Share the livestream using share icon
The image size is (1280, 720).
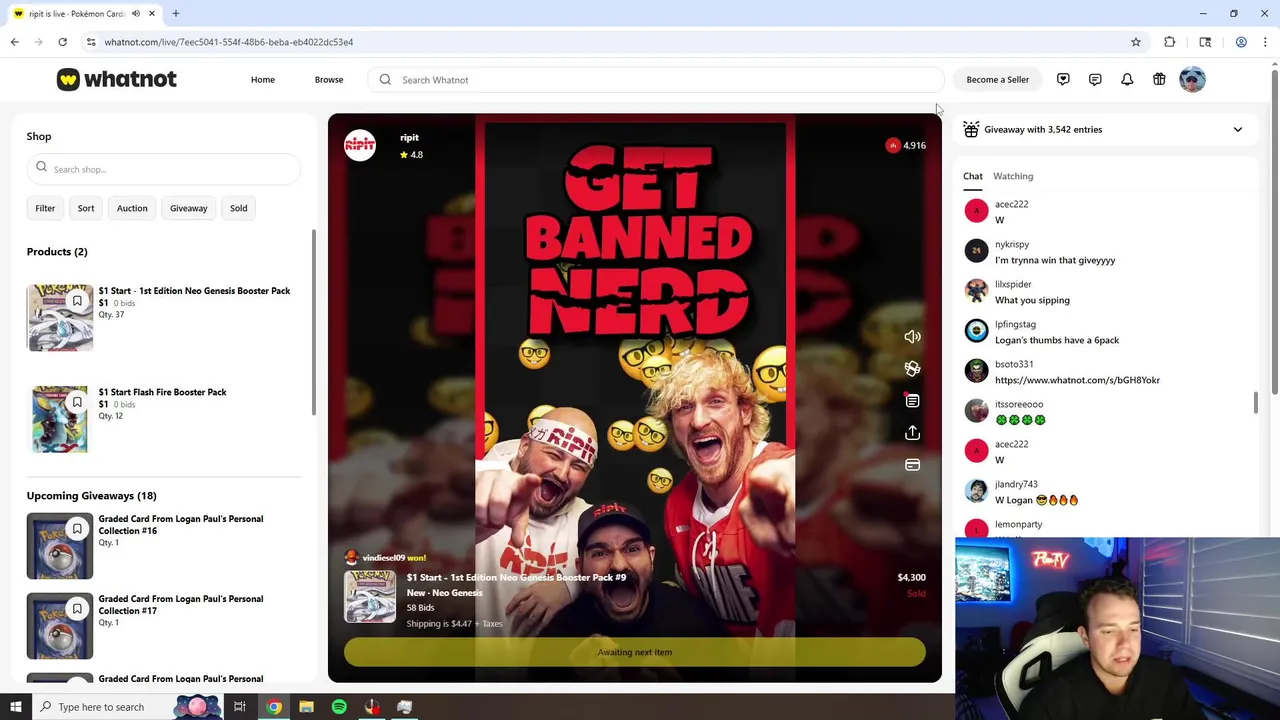(912, 433)
